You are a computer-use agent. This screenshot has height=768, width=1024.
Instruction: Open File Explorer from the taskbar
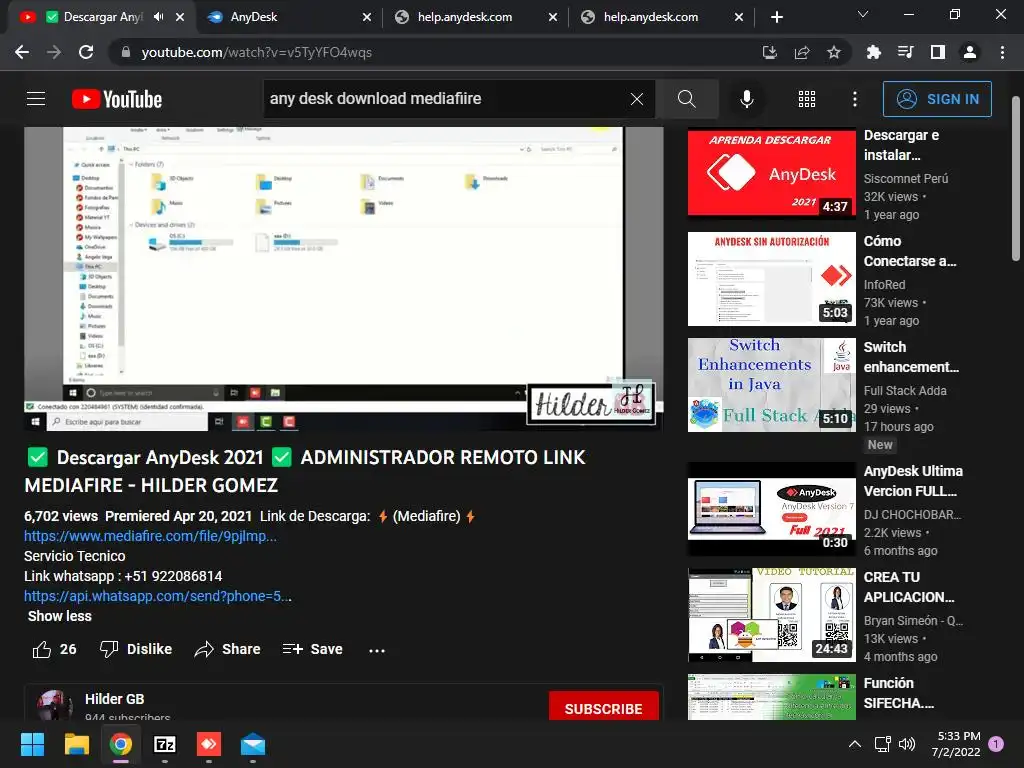(x=76, y=744)
